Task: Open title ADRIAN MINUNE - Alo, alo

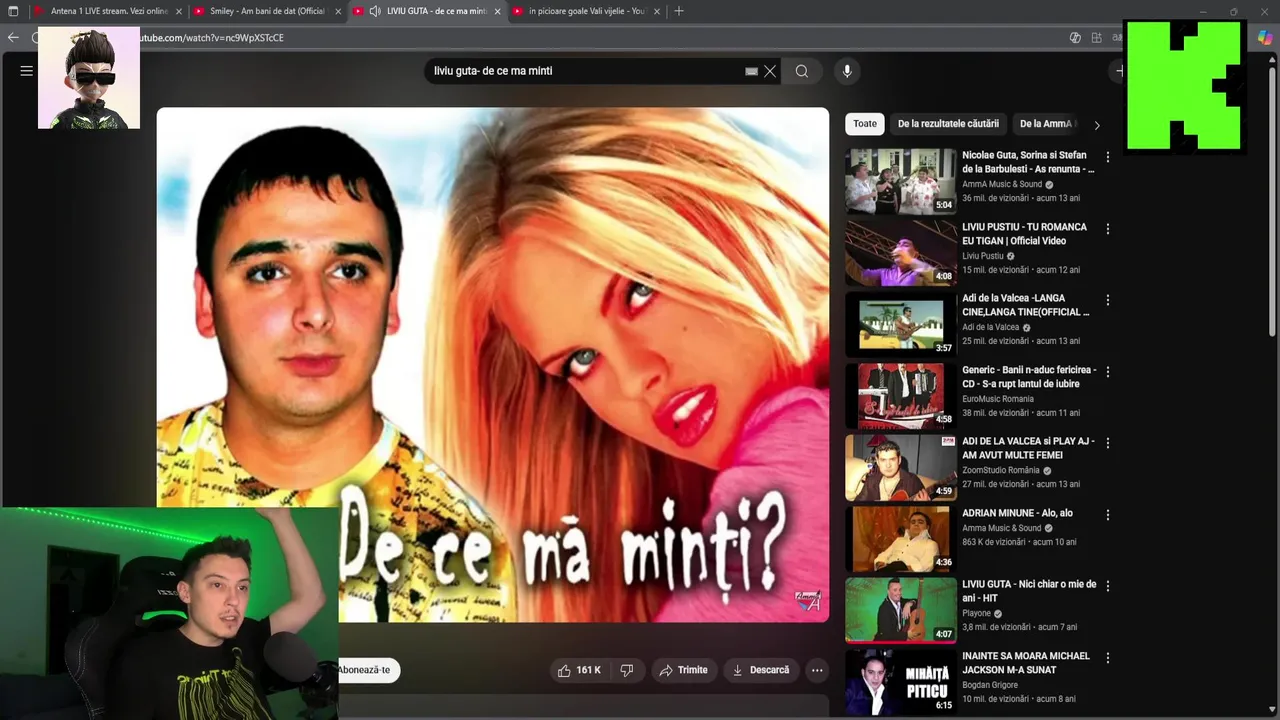Action: point(1017,513)
